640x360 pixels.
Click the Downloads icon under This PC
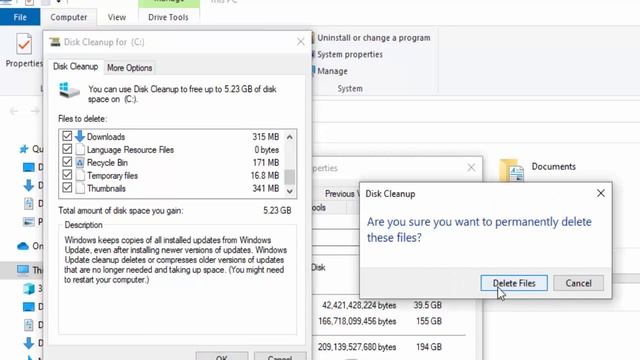[29, 343]
